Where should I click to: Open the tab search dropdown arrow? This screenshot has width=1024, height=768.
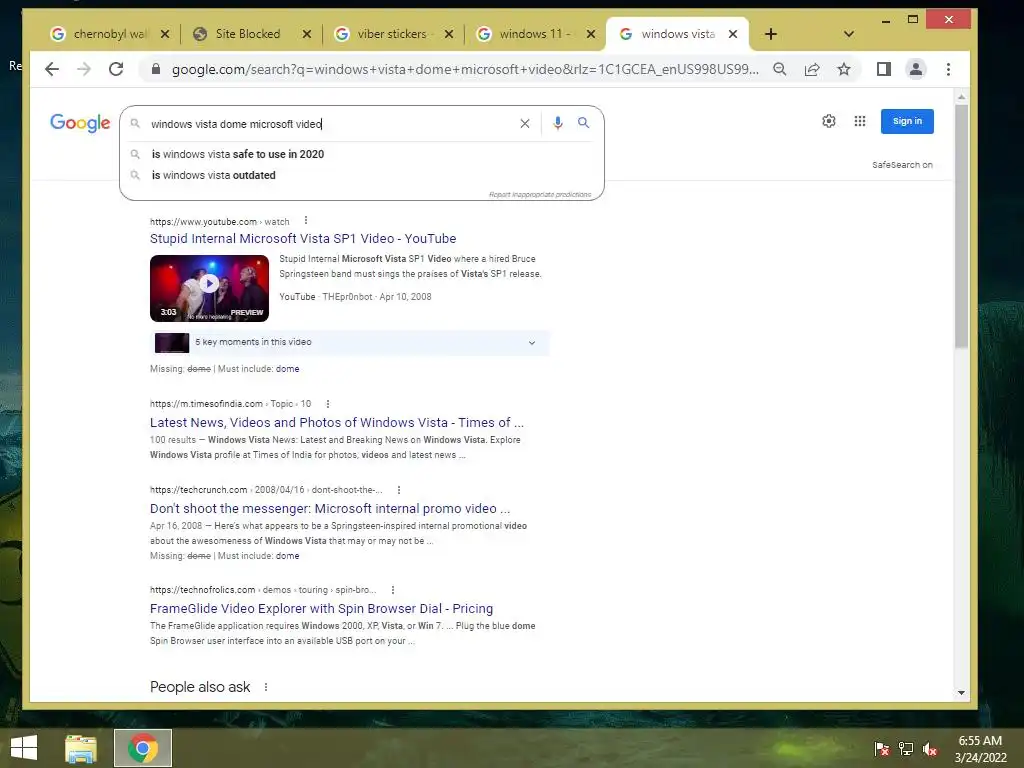pyautogui.click(x=848, y=34)
